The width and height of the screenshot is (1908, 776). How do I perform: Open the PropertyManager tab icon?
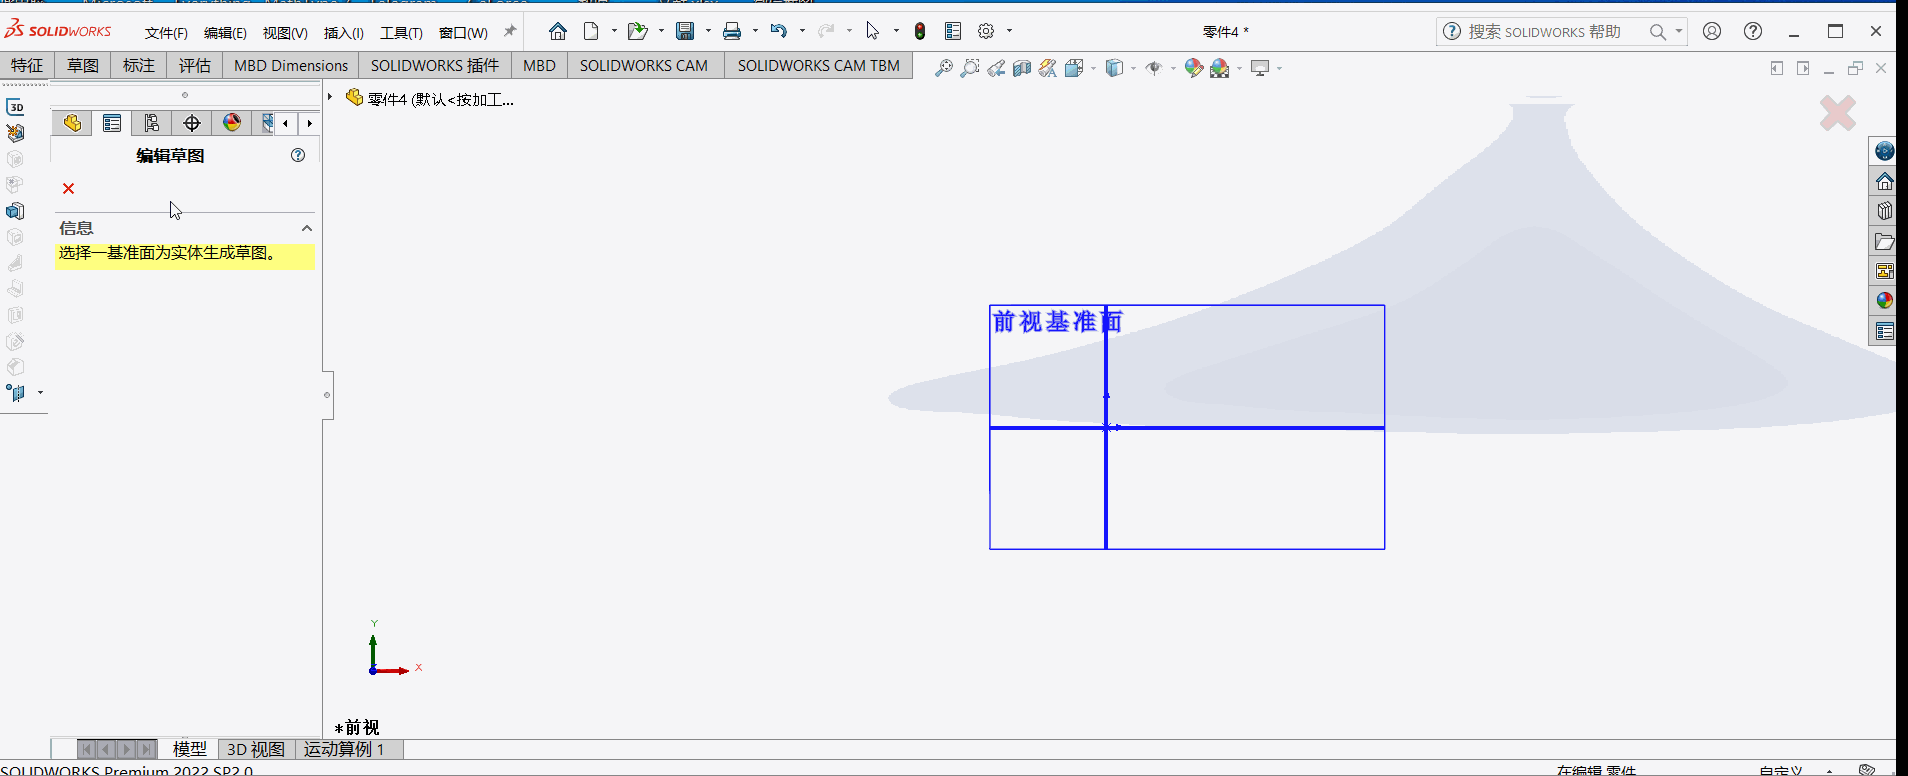pos(112,123)
